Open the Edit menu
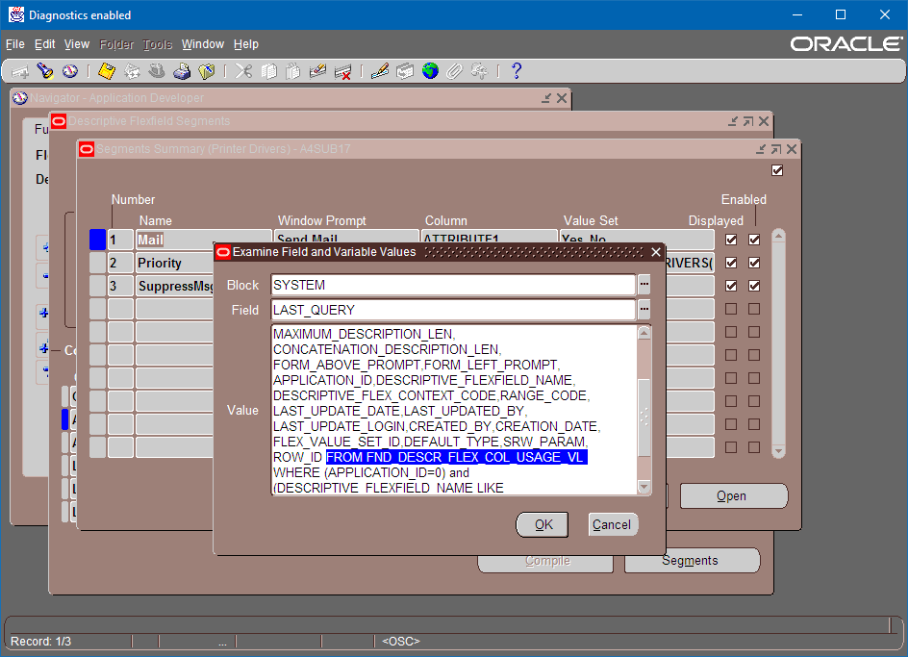 point(45,44)
